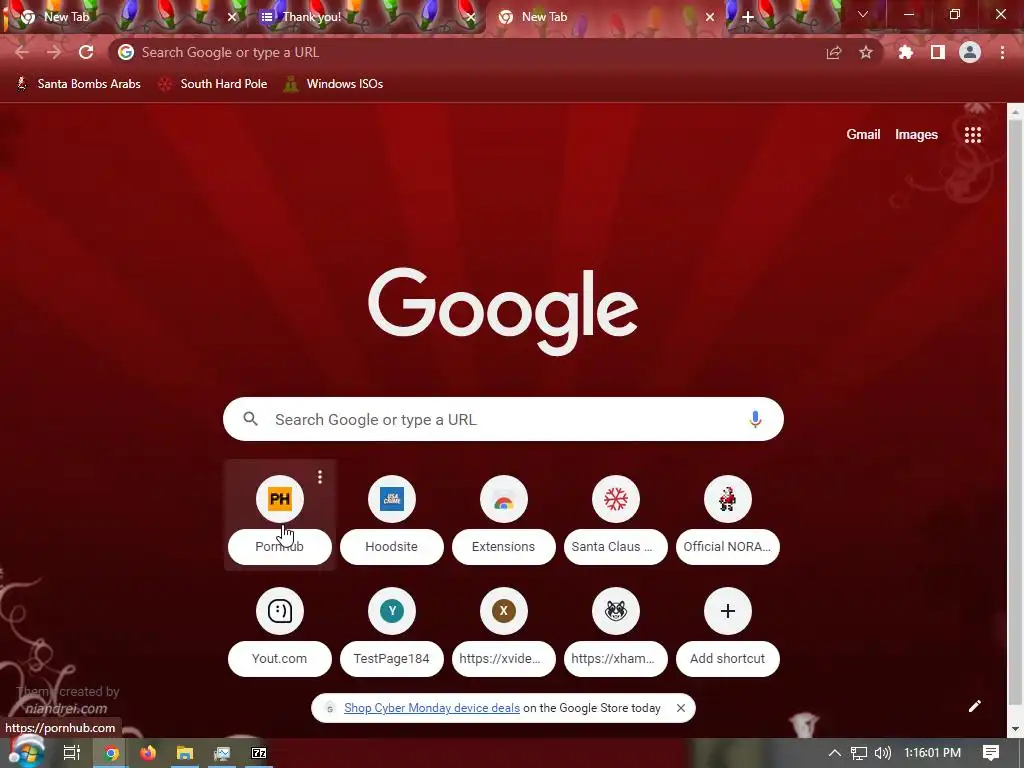
Task: Click the browser back arrow
Action: point(22,52)
